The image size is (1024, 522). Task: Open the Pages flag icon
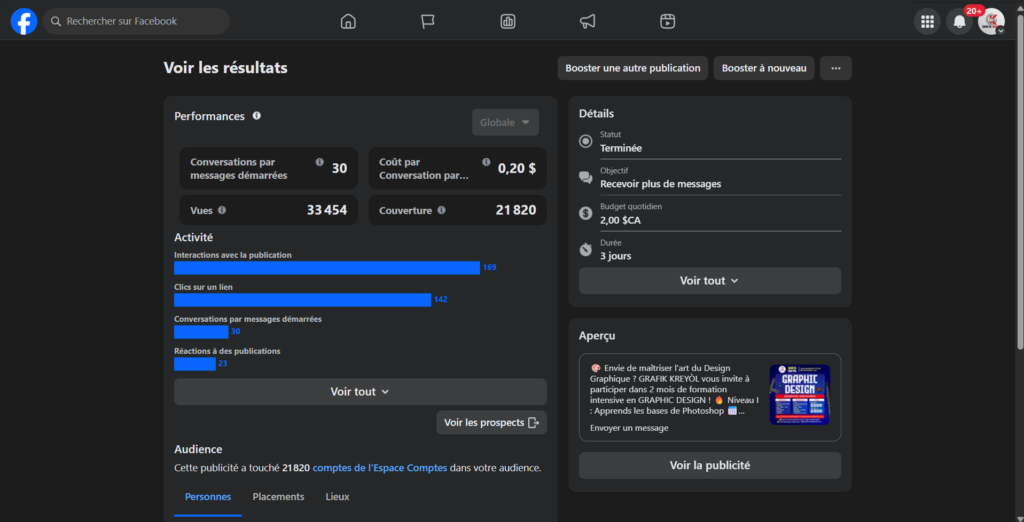tap(428, 21)
